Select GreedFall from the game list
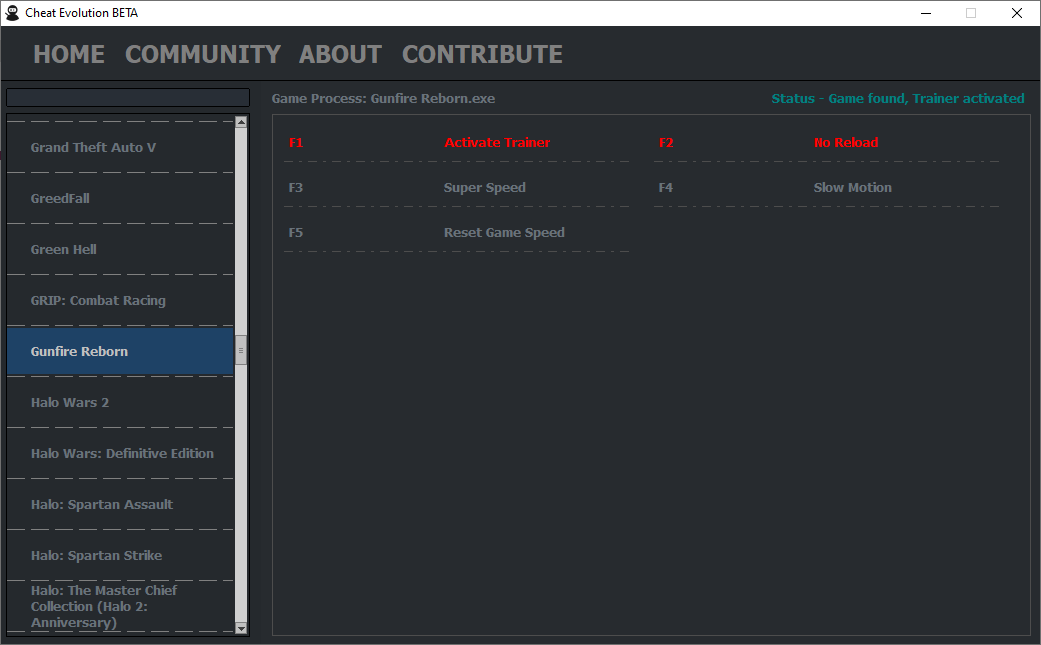The height and width of the screenshot is (645, 1041). click(120, 198)
